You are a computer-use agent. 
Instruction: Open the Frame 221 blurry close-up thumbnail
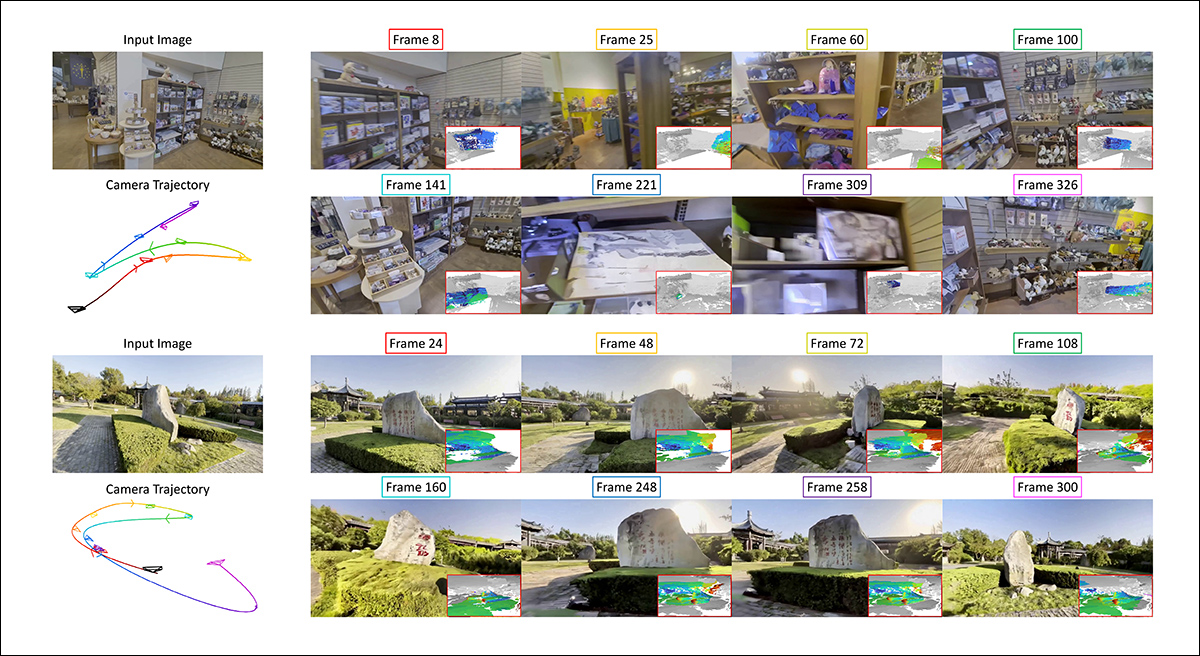coord(626,255)
